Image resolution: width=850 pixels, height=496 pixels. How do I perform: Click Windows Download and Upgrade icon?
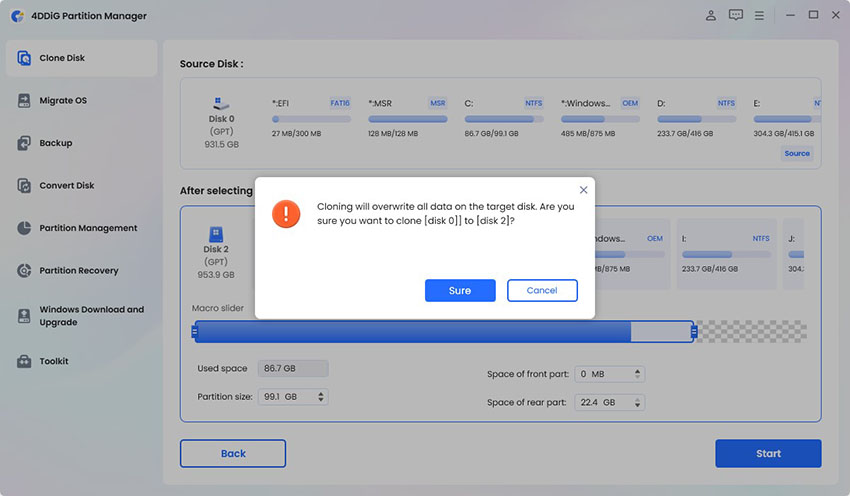pyautogui.click(x=24, y=316)
